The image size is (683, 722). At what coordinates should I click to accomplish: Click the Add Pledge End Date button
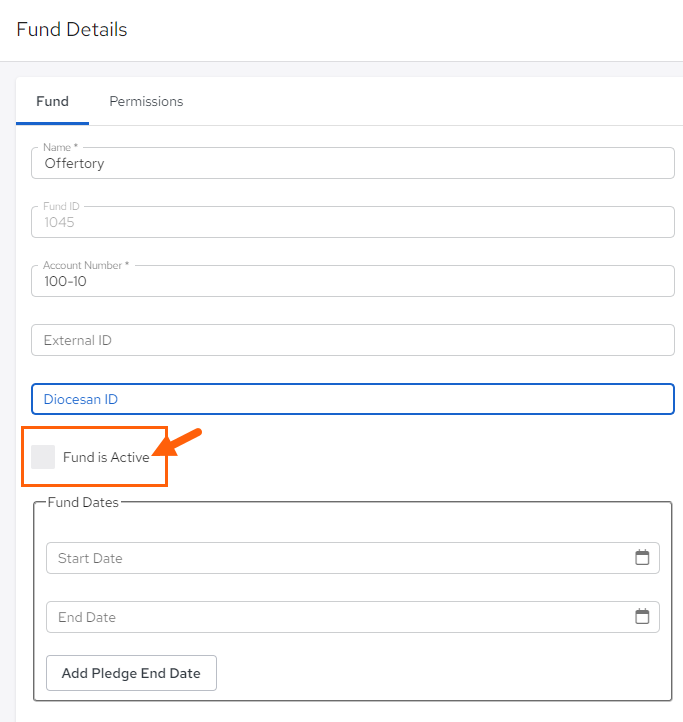tap(131, 673)
